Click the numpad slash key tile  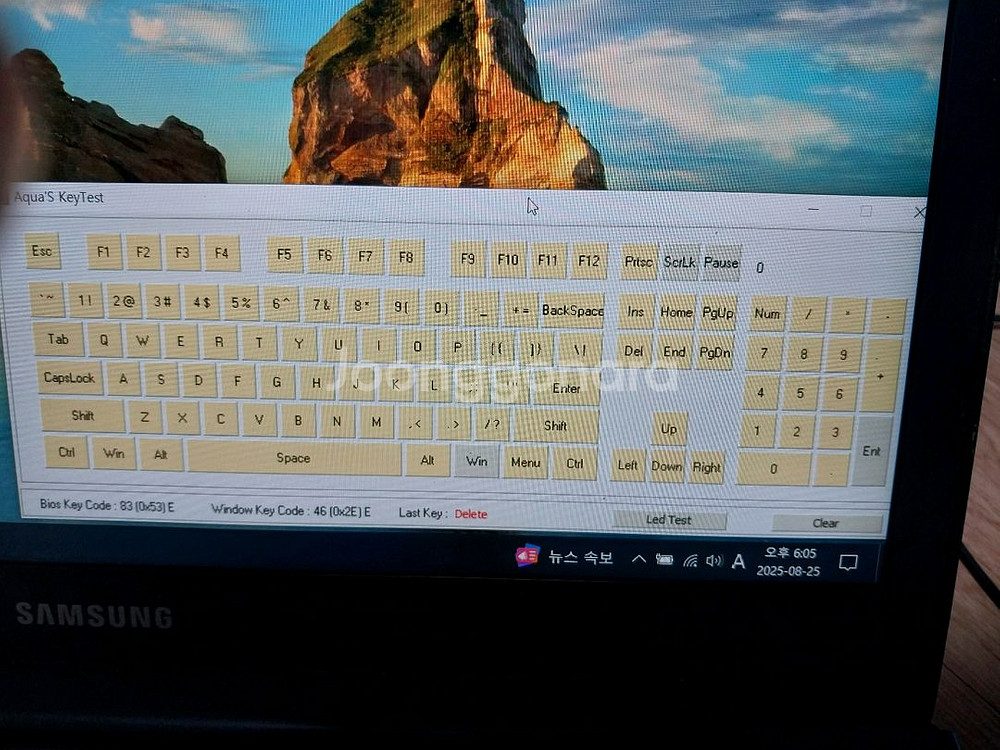click(x=808, y=314)
